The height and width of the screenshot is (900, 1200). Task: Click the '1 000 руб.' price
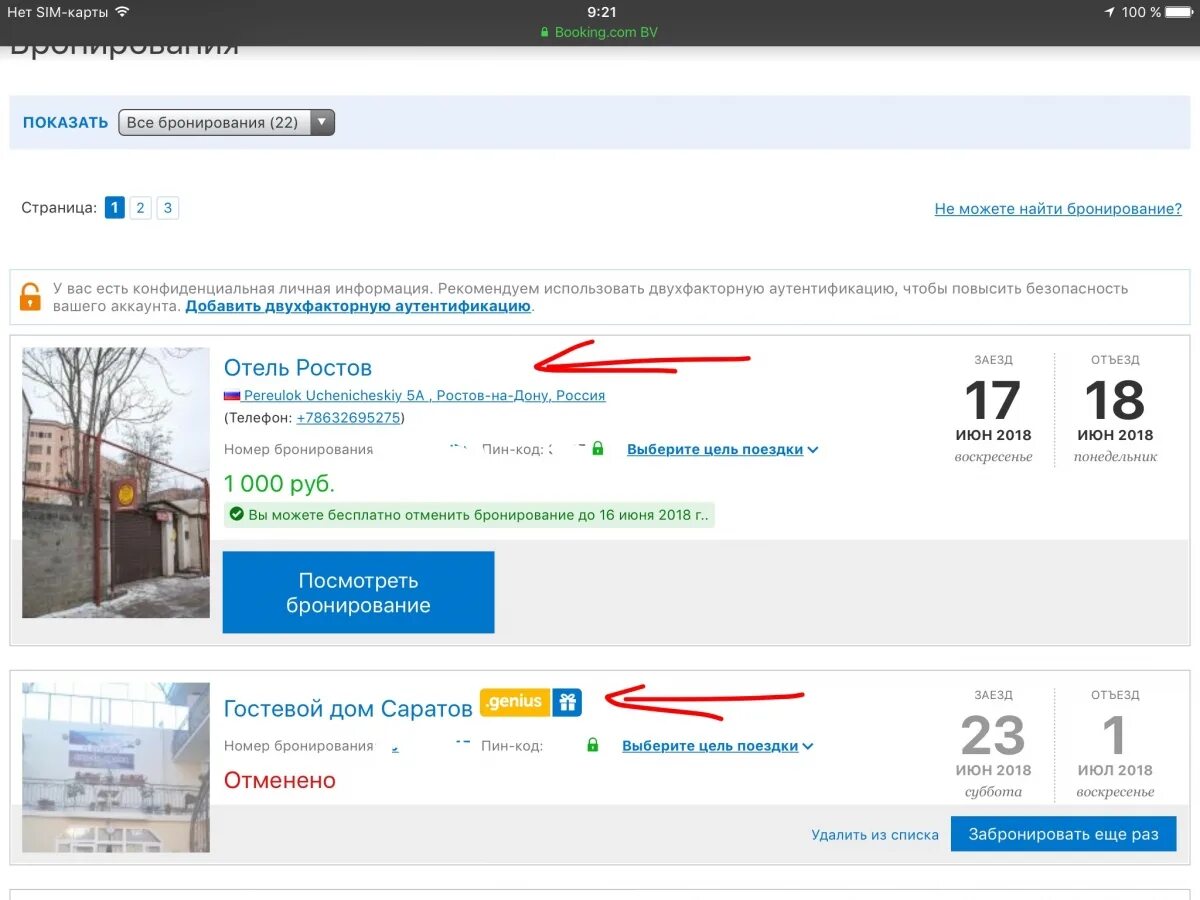[279, 484]
